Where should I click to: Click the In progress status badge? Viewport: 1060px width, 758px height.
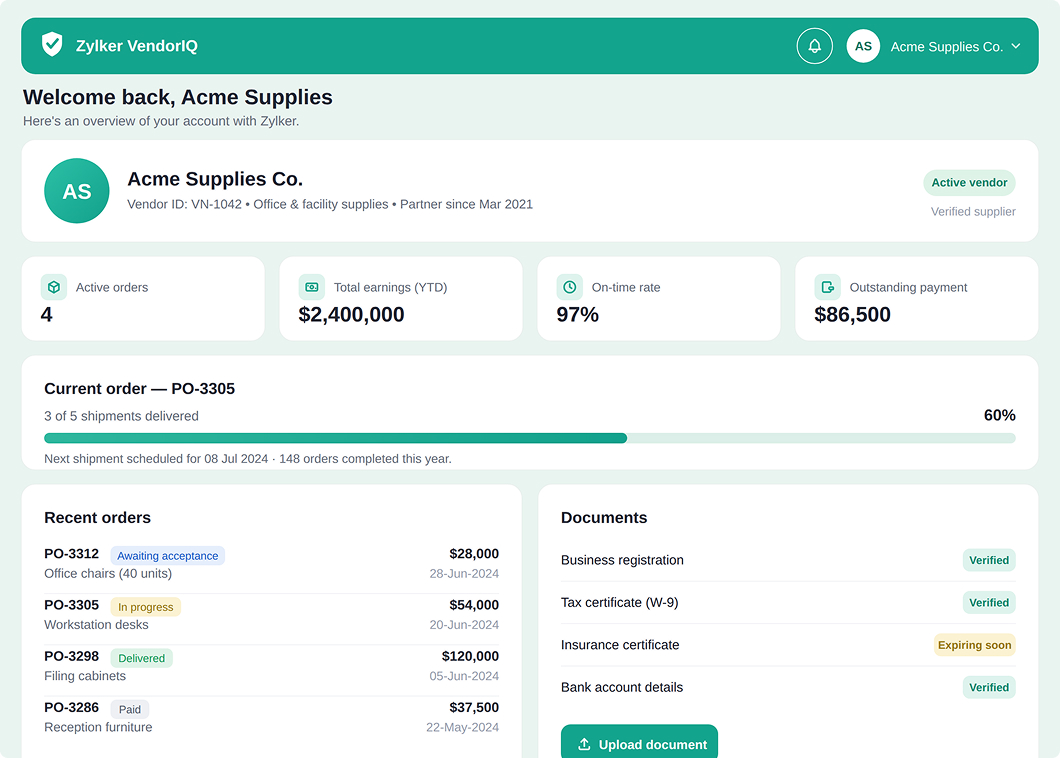click(x=145, y=607)
